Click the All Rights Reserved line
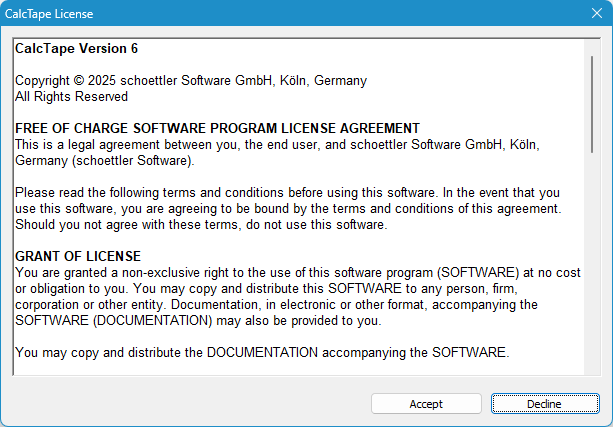 pos(71,97)
